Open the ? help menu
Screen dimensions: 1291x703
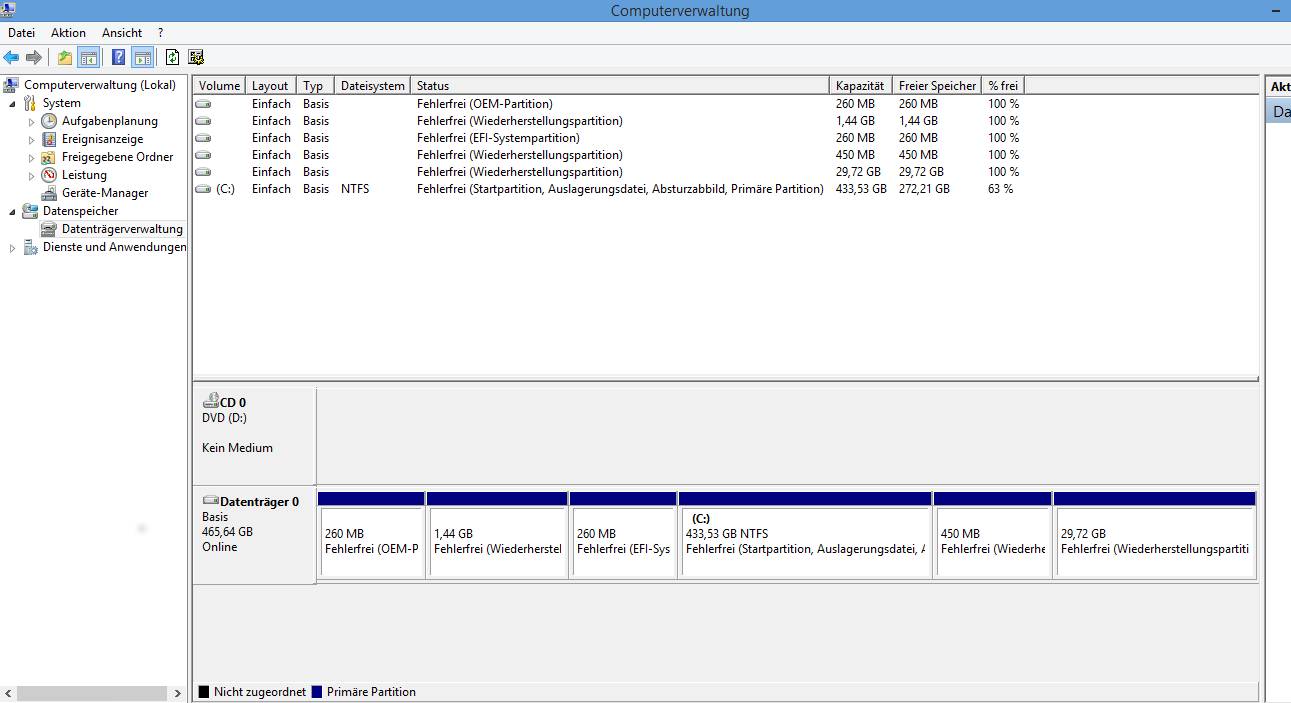pyautogui.click(x=160, y=33)
